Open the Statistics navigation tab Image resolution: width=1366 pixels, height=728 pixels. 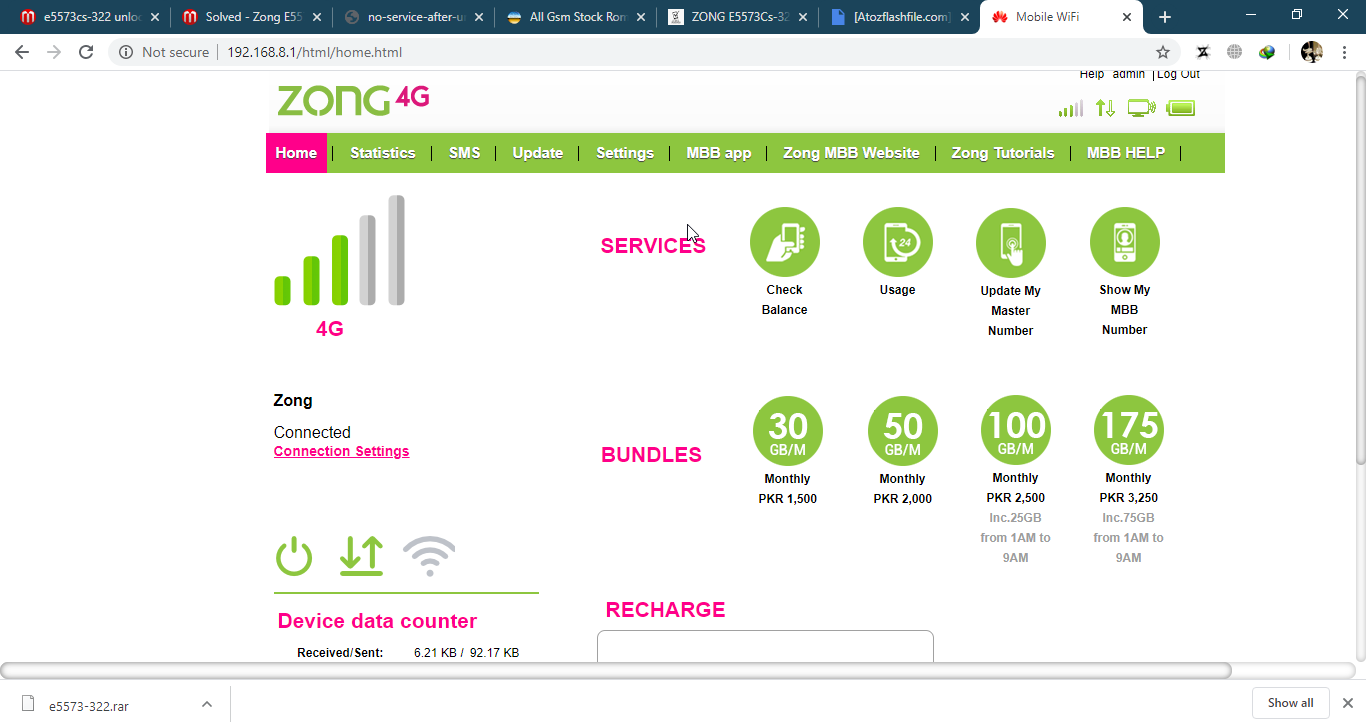pos(383,153)
